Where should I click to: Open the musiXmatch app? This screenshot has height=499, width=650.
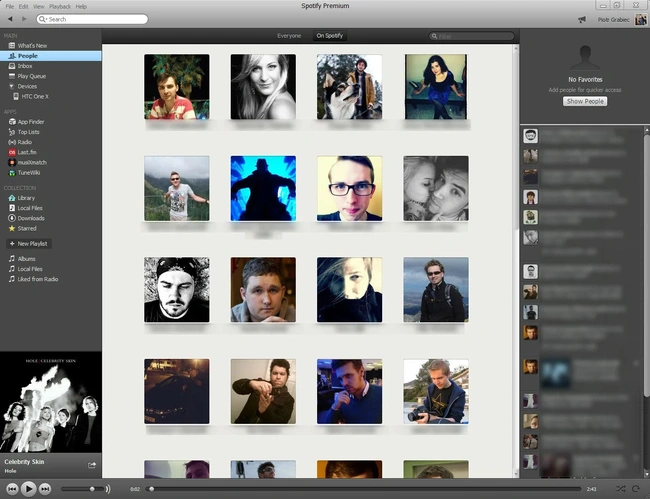32,162
